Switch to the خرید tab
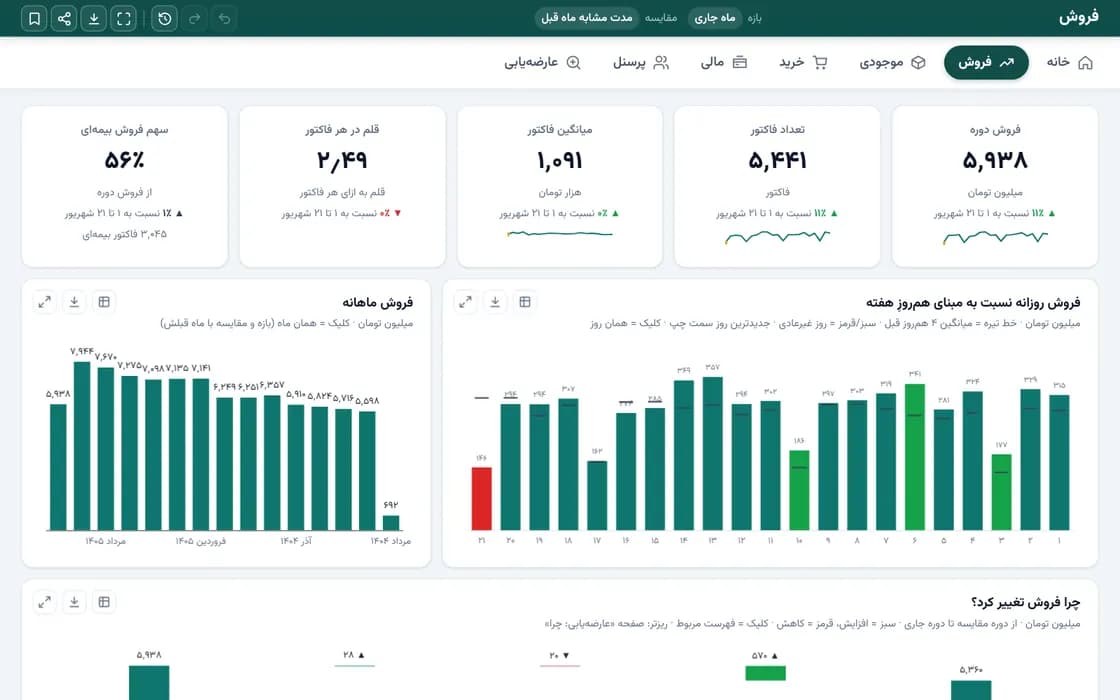 (803, 63)
